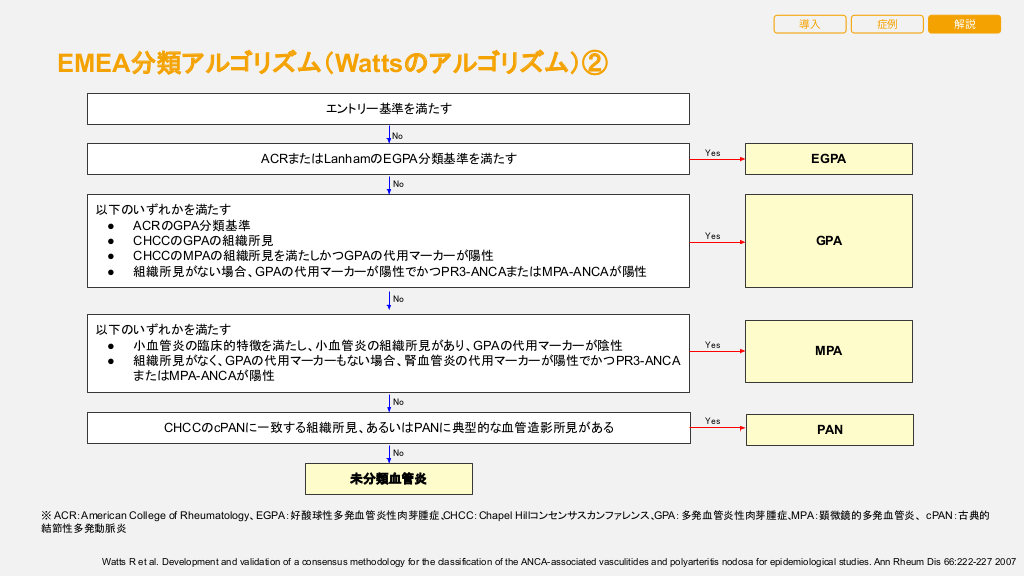Select the yellow MPA result box
The width and height of the screenshot is (1024, 576).
828,351
